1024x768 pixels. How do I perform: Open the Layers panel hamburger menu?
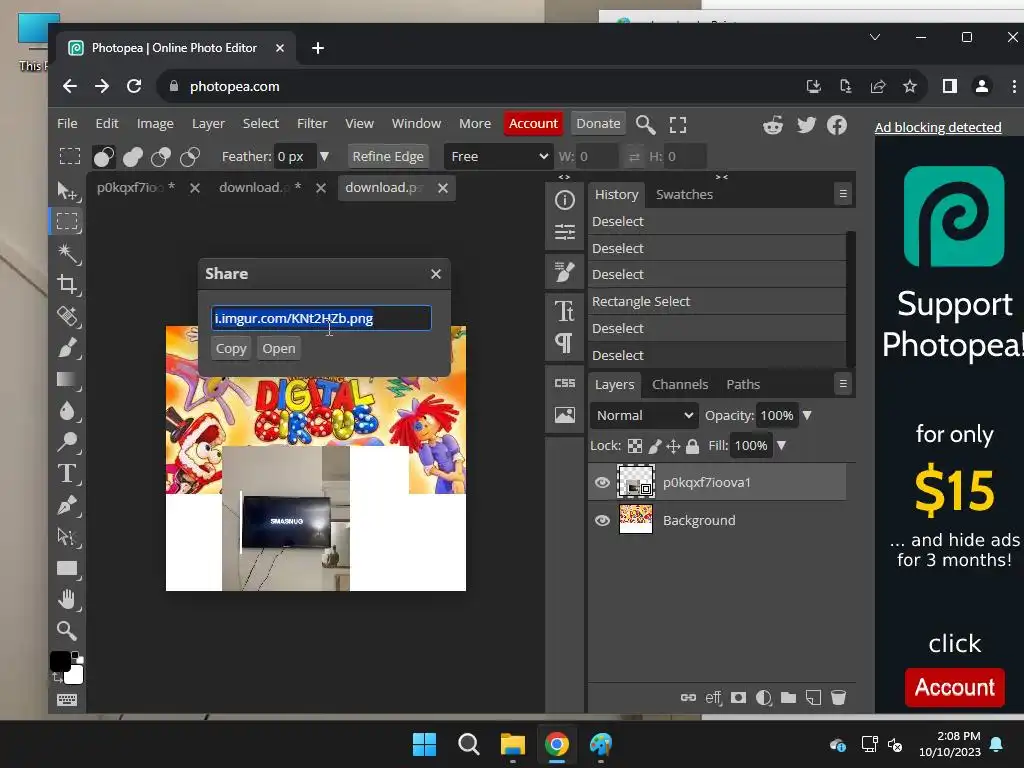[843, 384]
